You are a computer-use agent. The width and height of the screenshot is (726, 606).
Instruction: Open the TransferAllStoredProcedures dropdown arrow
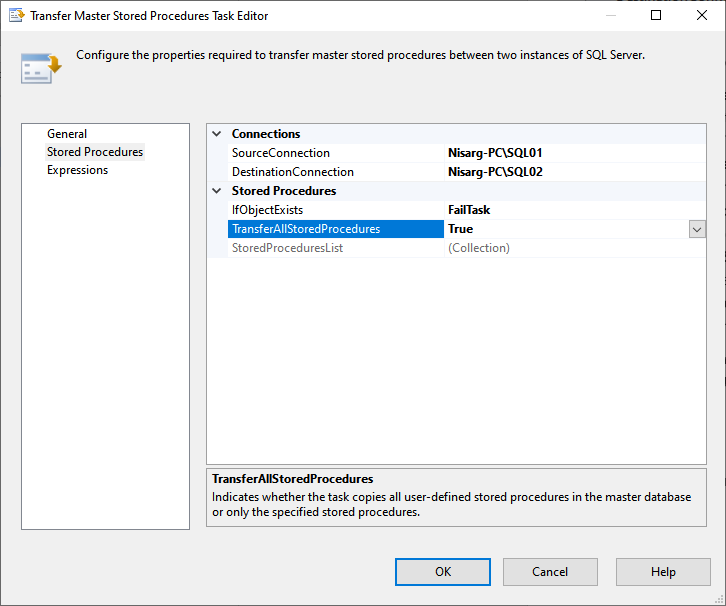tap(697, 229)
